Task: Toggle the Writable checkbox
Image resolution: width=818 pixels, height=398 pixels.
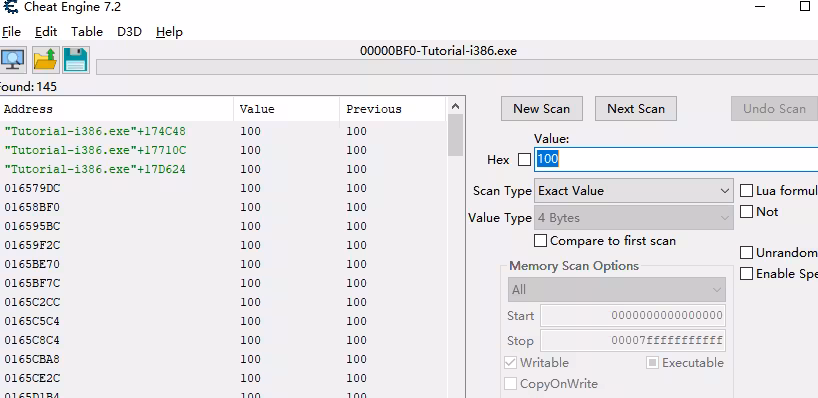Action: click(x=510, y=363)
